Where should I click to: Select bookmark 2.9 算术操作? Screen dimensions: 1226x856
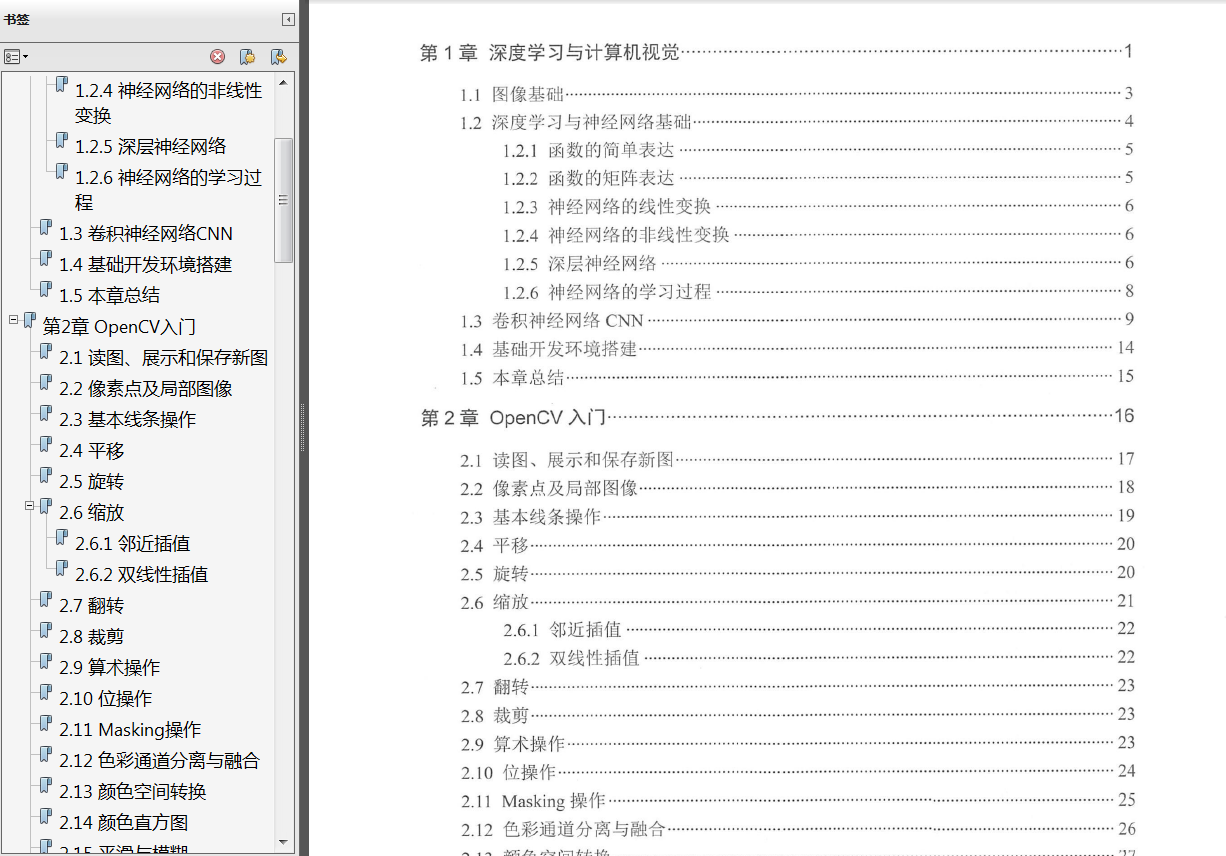tap(109, 668)
